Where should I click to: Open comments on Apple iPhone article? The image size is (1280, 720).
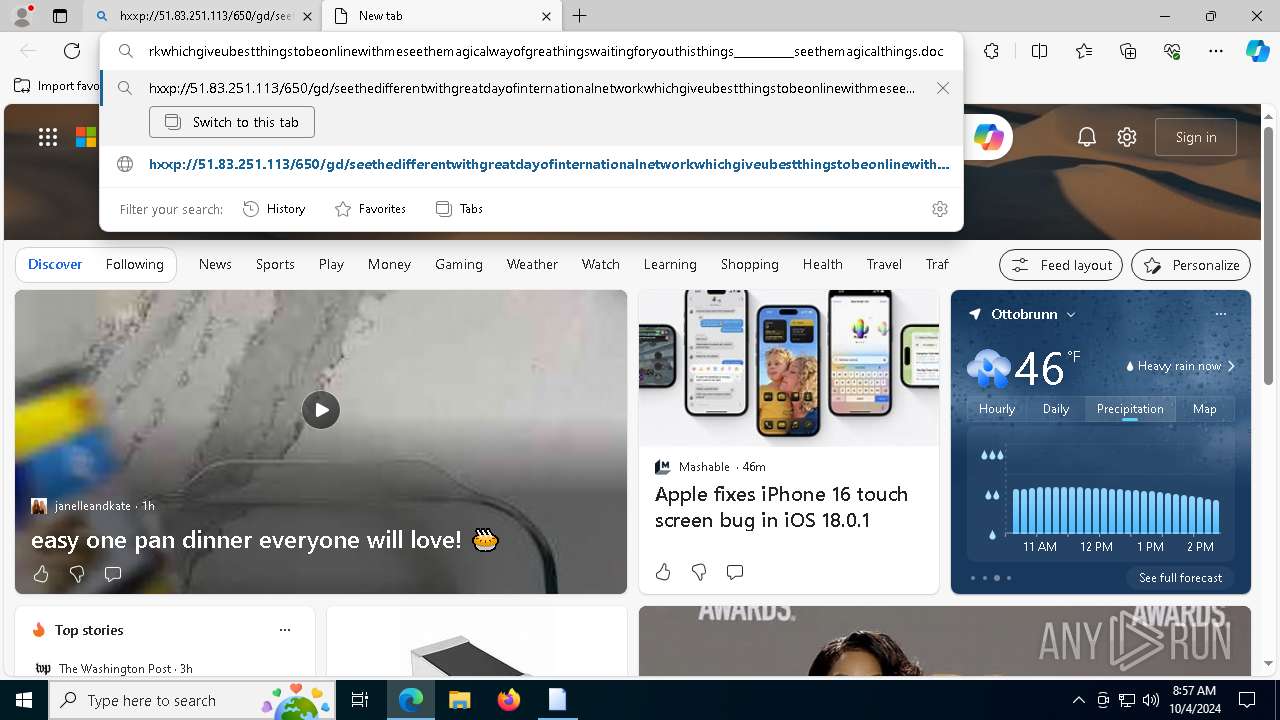click(735, 572)
